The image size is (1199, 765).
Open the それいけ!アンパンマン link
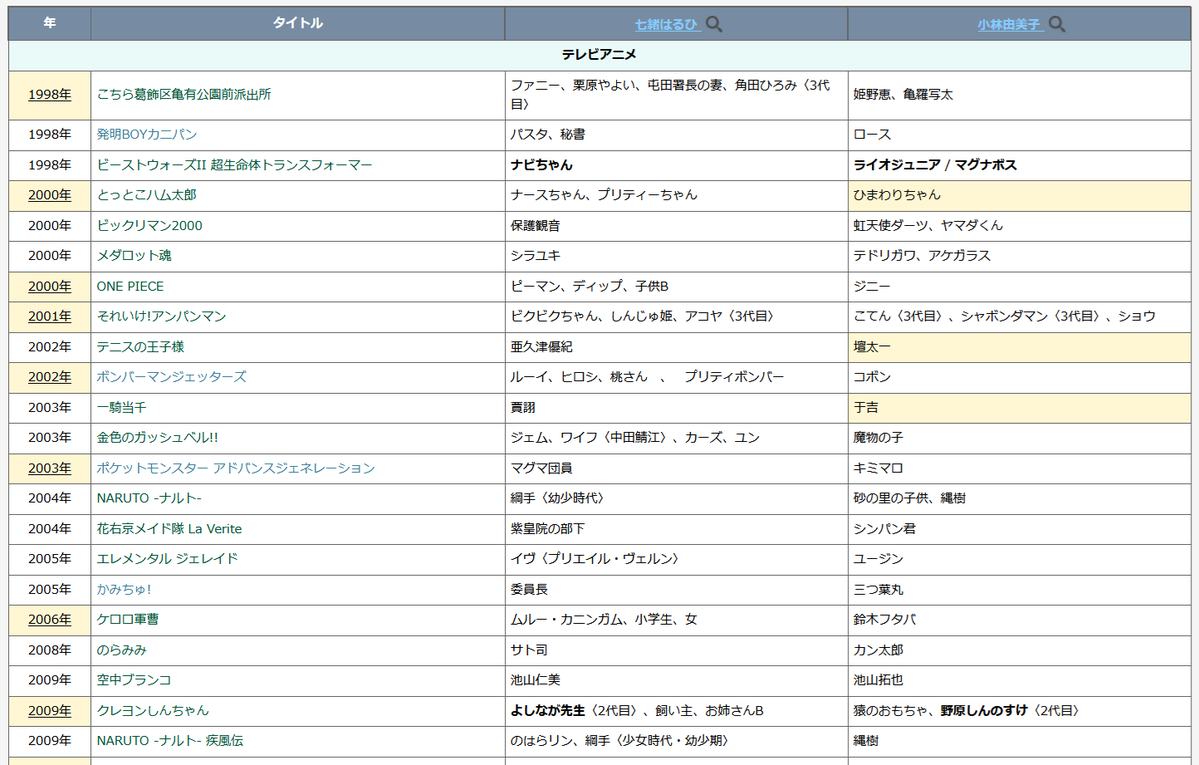click(161, 316)
